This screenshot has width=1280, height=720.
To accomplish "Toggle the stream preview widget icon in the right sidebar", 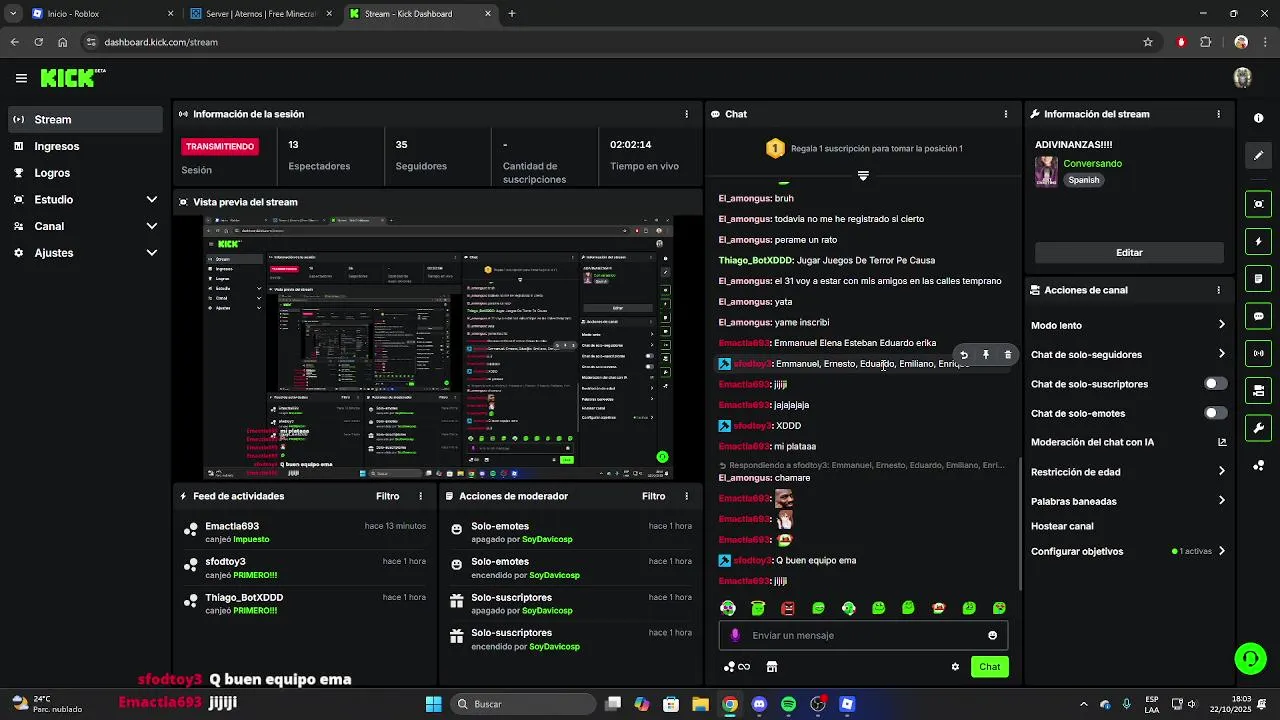I will click(1258, 204).
